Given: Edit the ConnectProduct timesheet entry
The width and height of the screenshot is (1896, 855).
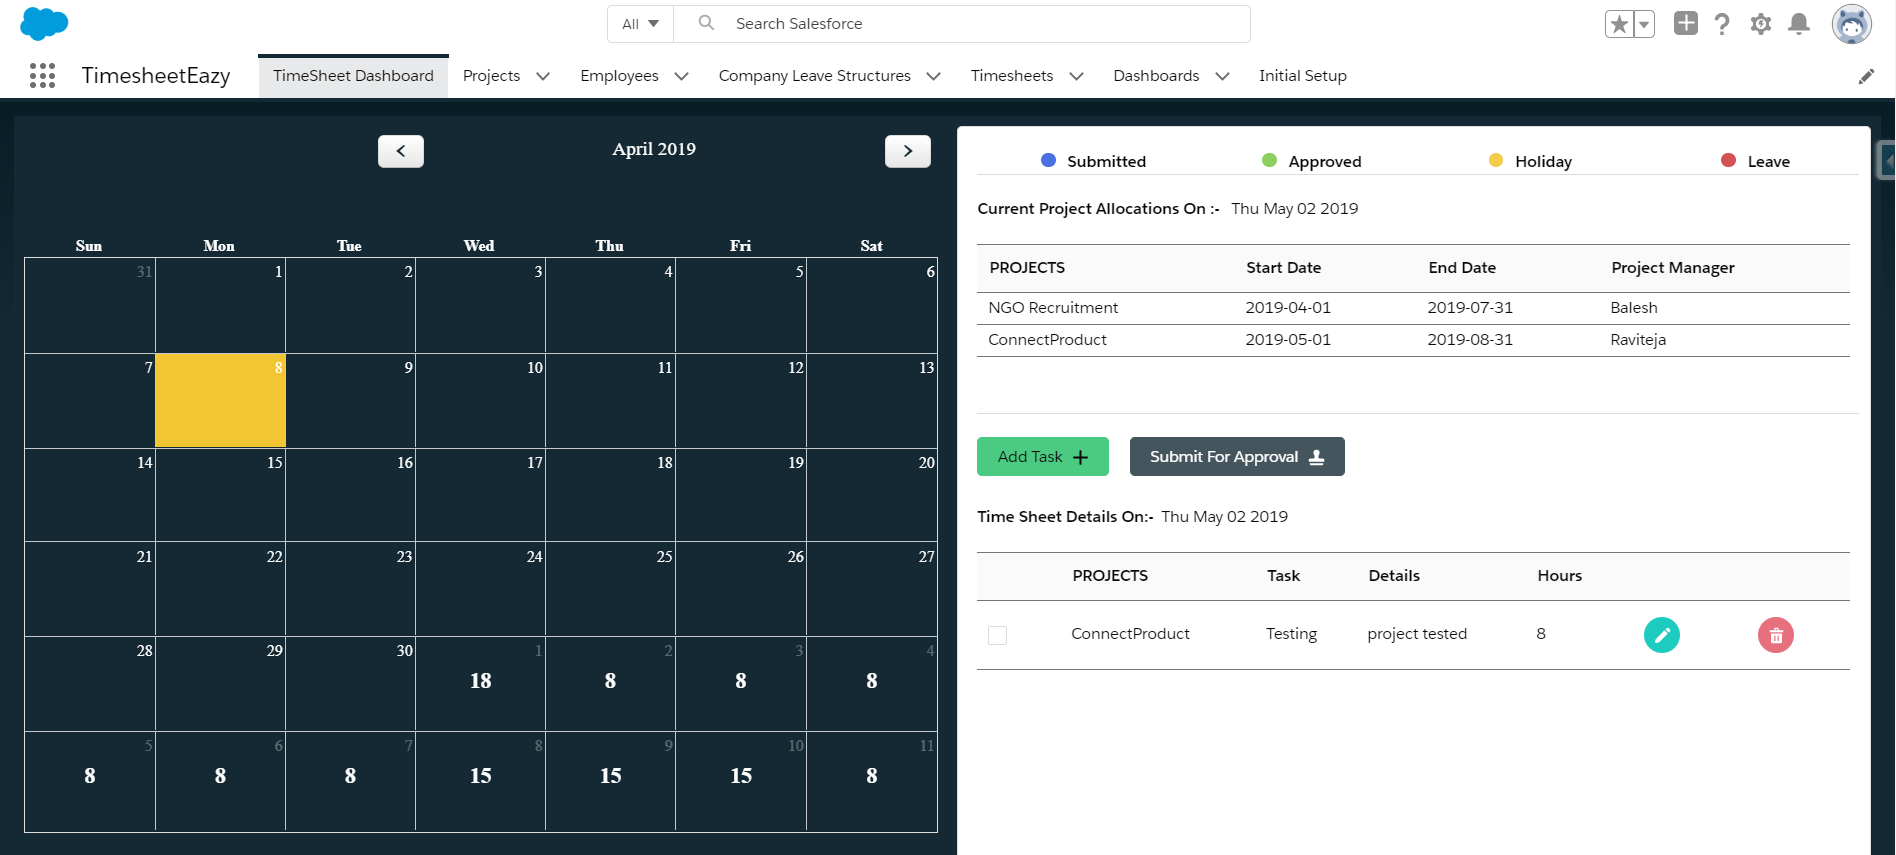Looking at the screenshot, I should click(1662, 635).
